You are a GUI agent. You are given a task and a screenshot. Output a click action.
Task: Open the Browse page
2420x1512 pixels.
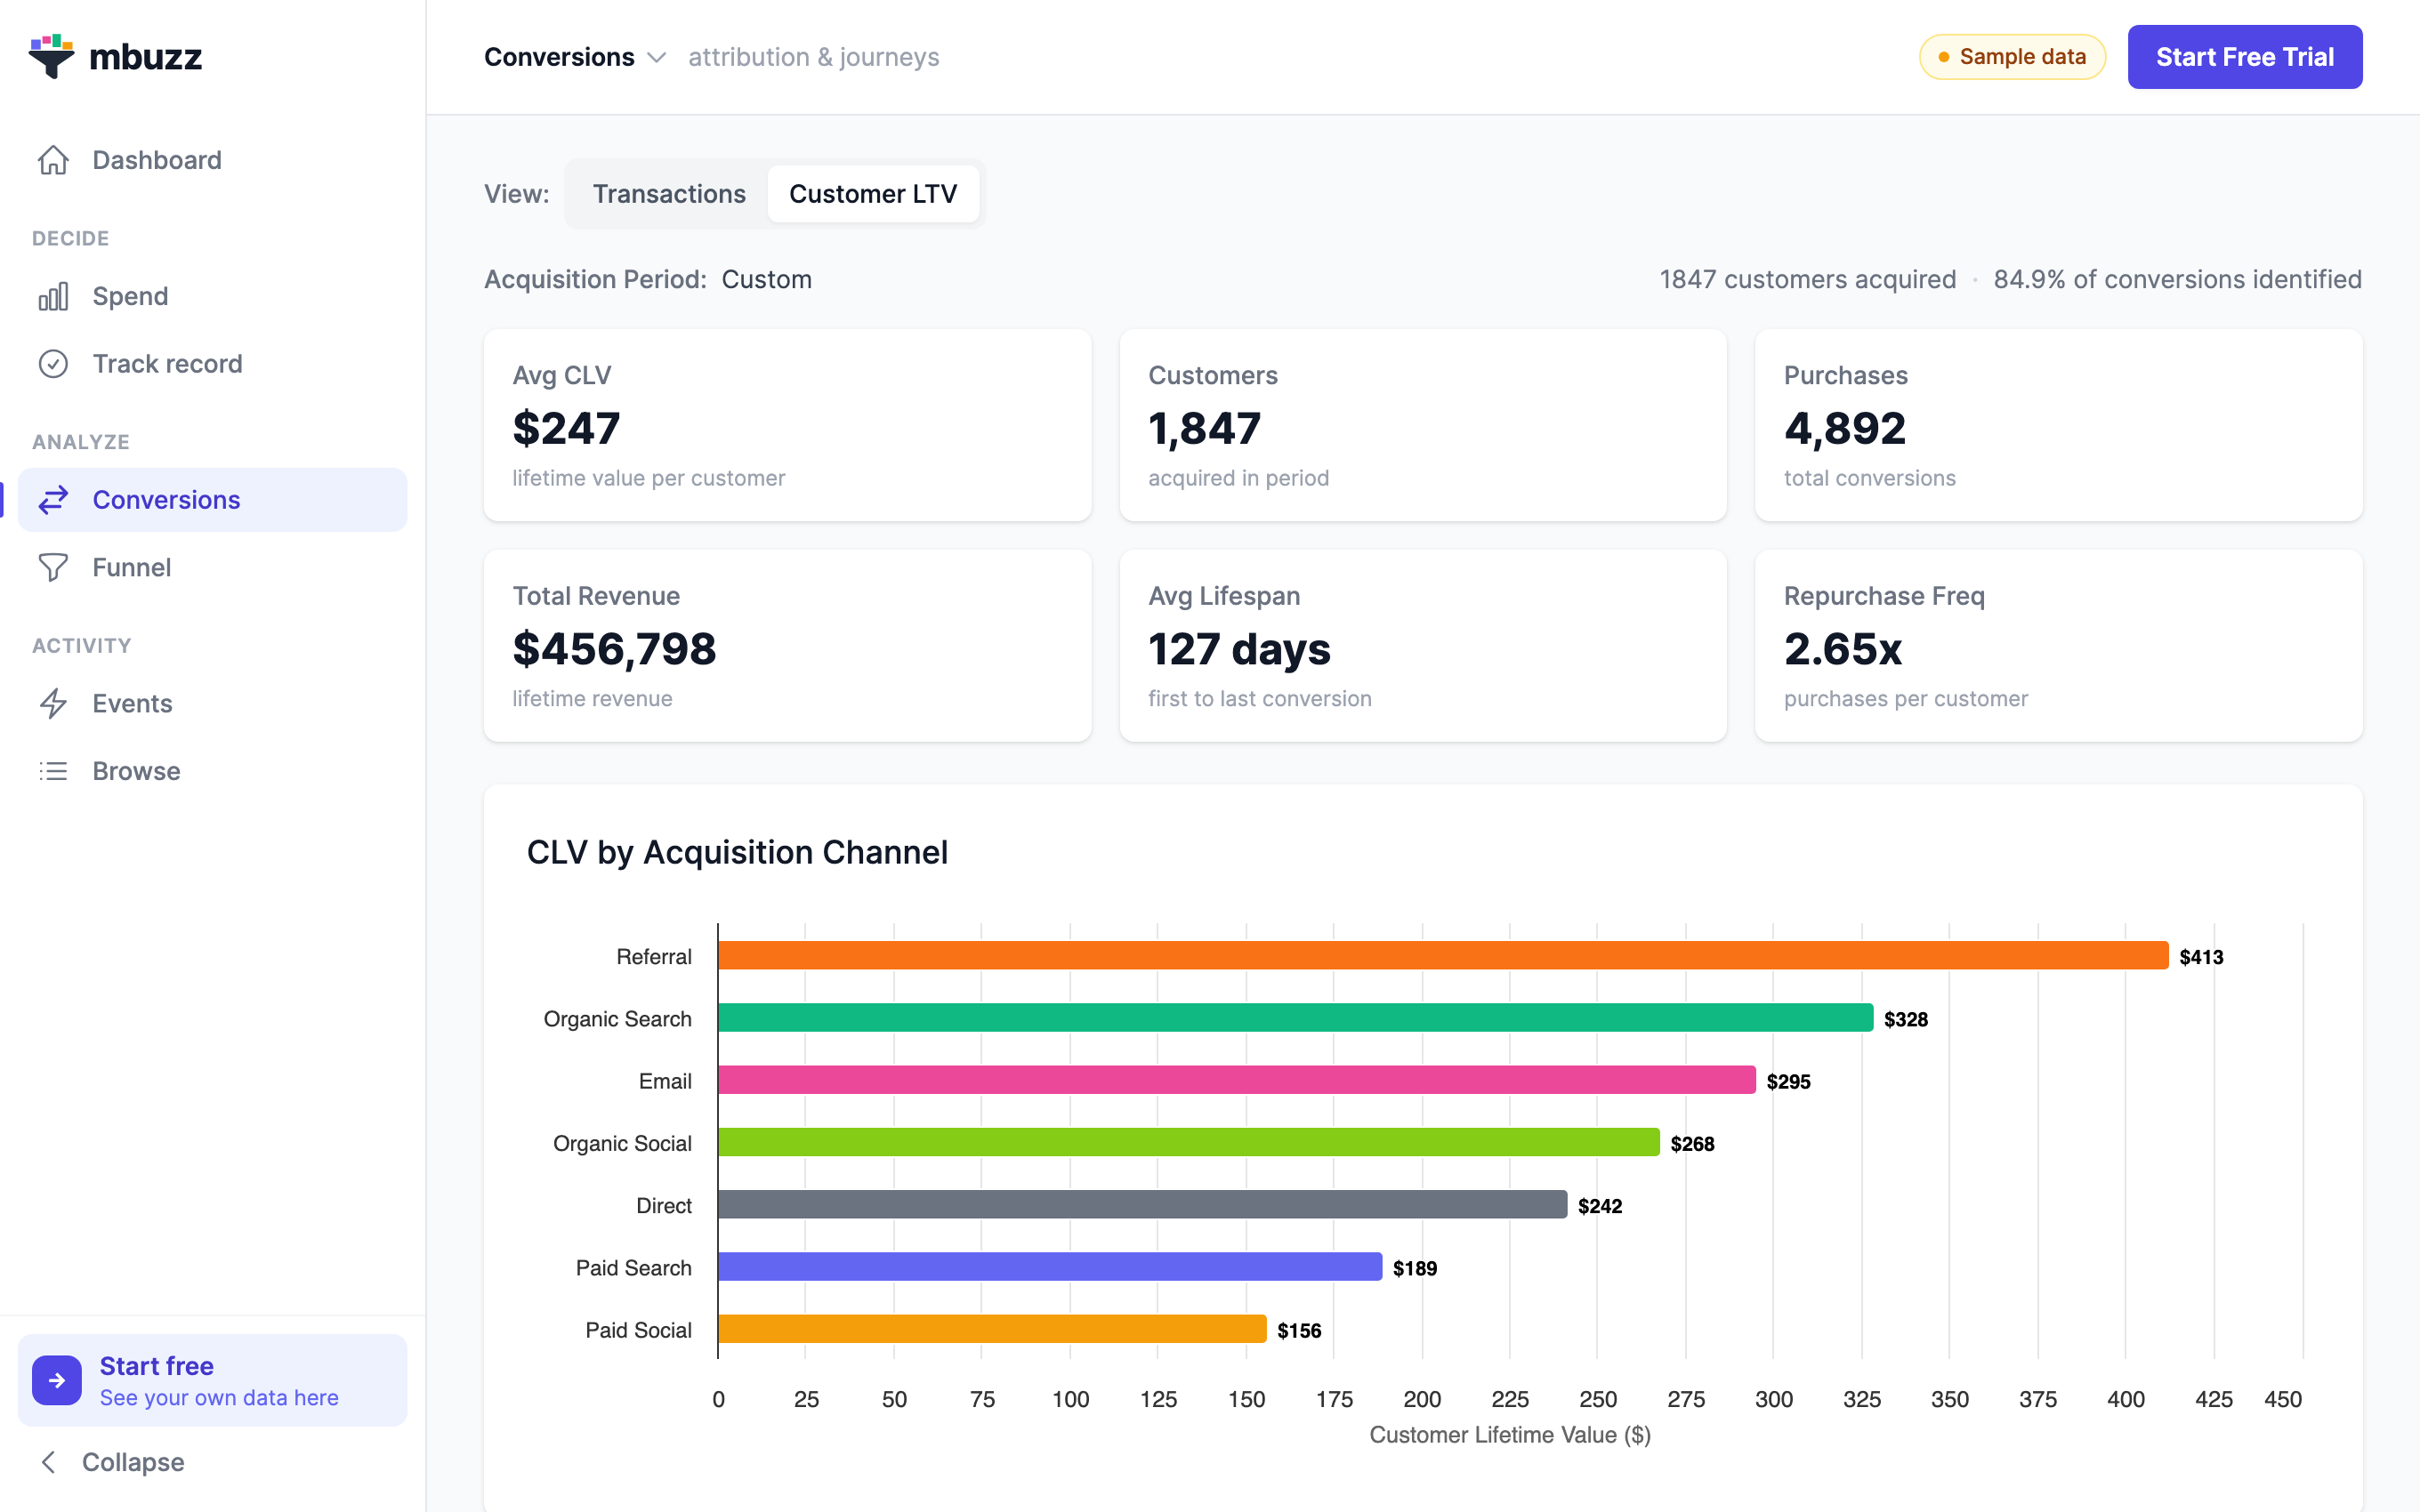coord(212,771)
